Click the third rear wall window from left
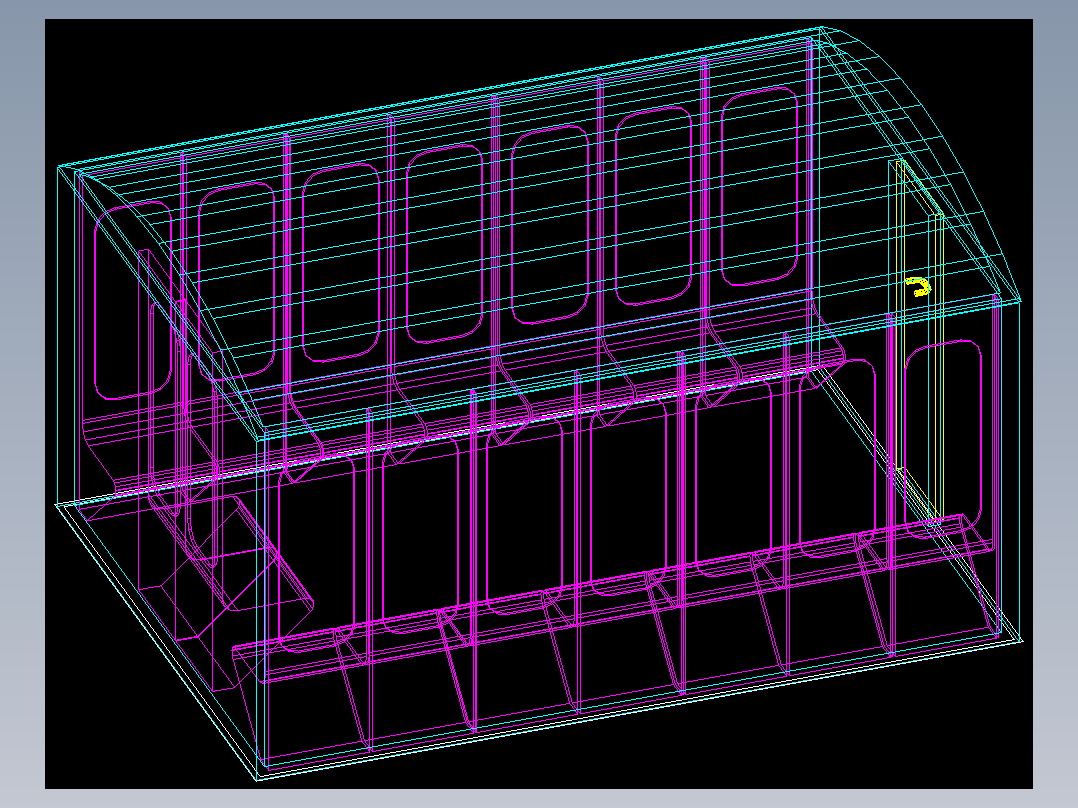Viewport: 1078px width, 808px height. point(445,243)
